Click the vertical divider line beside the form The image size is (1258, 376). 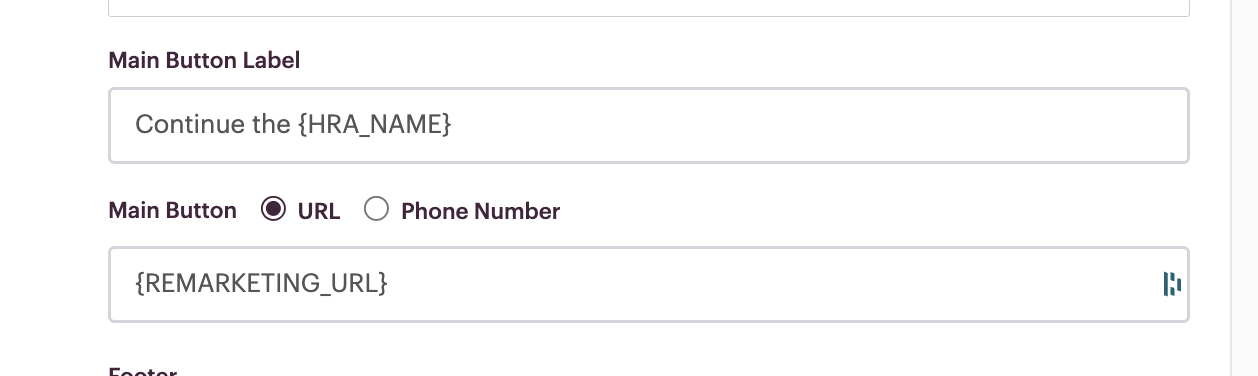1231,188
